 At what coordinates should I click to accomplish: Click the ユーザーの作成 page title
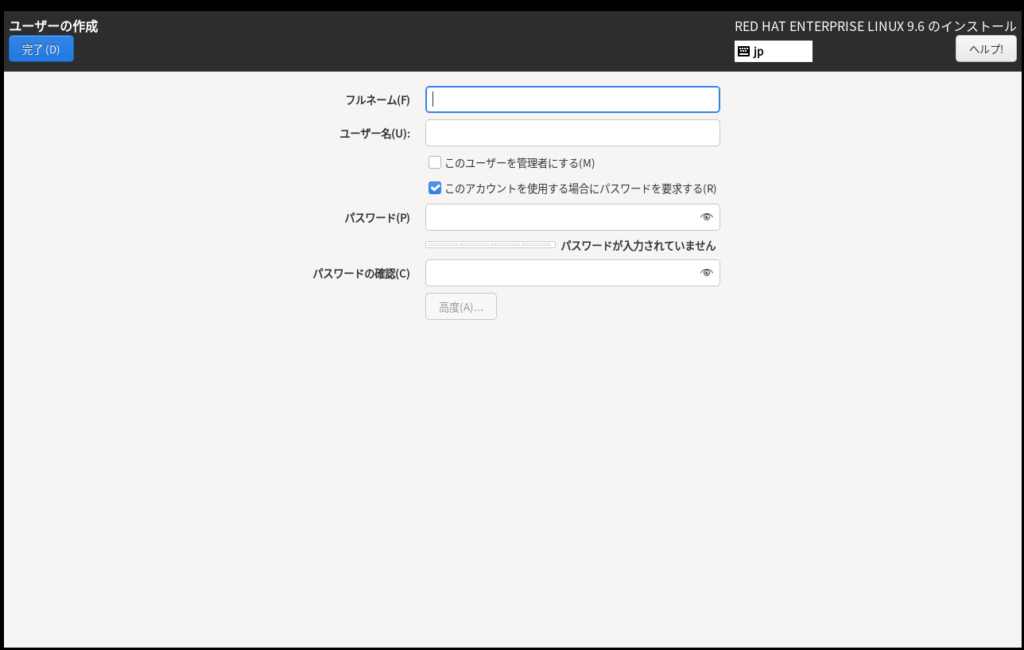pyautogui.click(x=54, y=26)
